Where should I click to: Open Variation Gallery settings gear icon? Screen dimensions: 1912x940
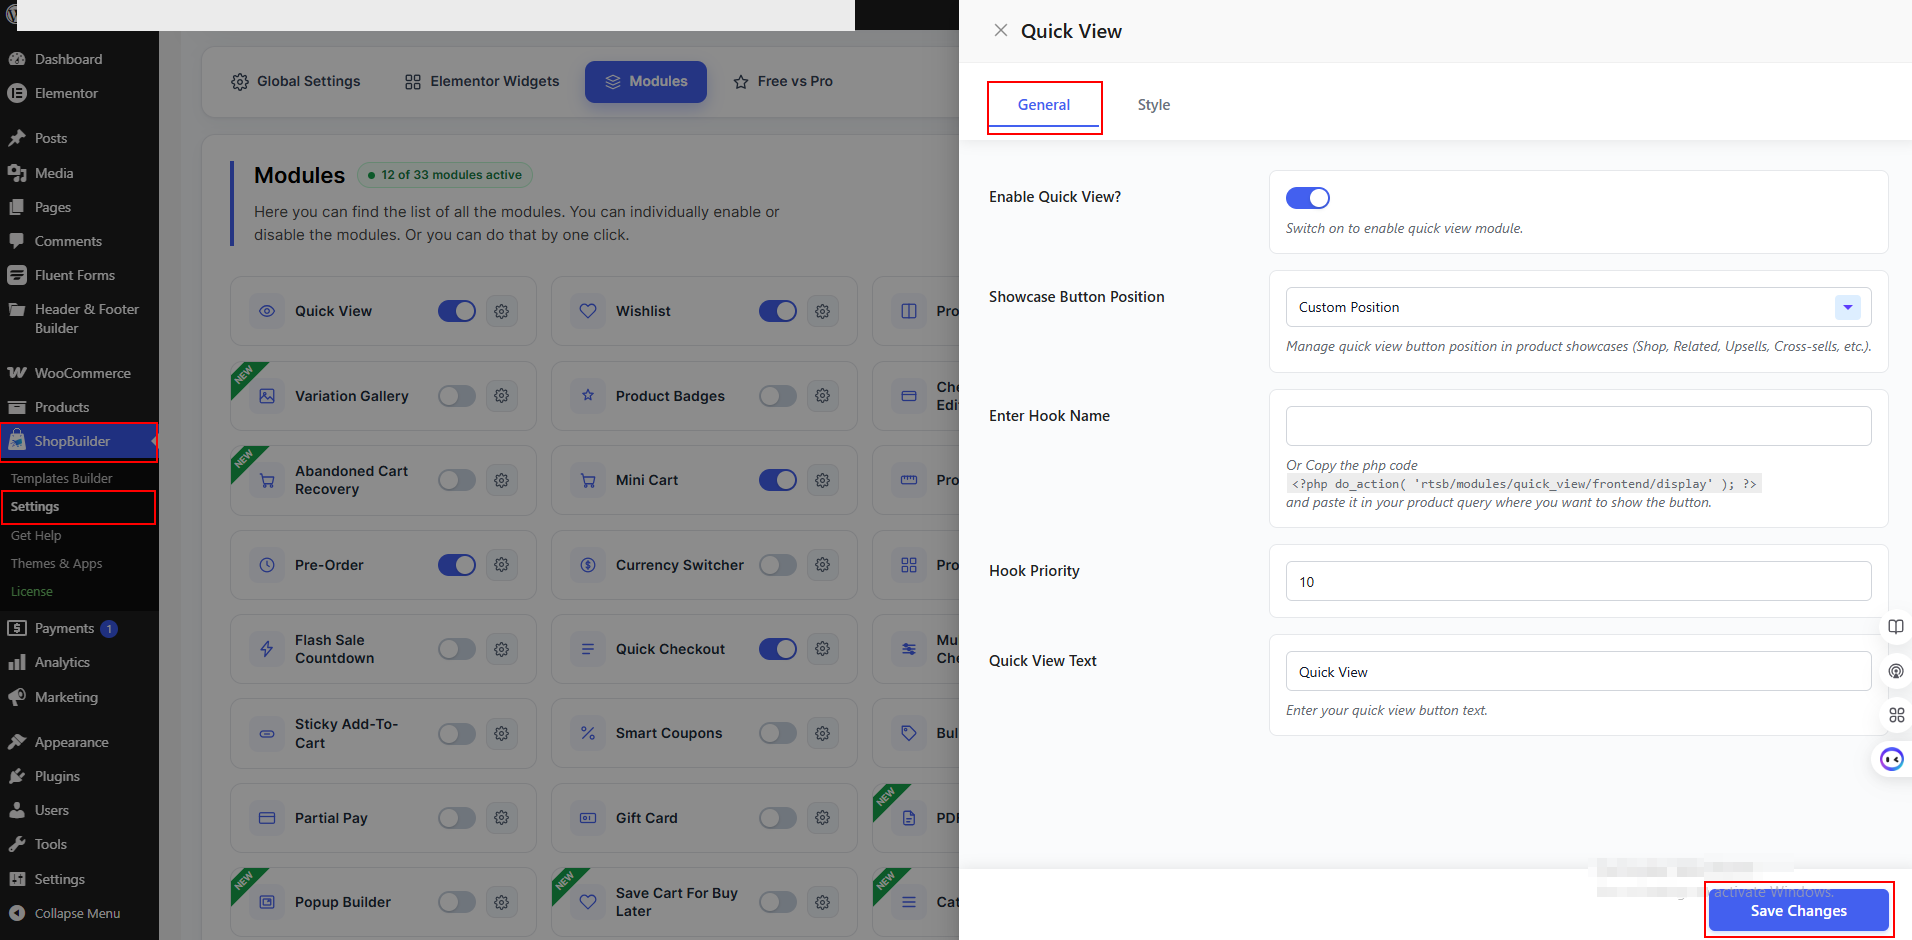click(501, 396)
